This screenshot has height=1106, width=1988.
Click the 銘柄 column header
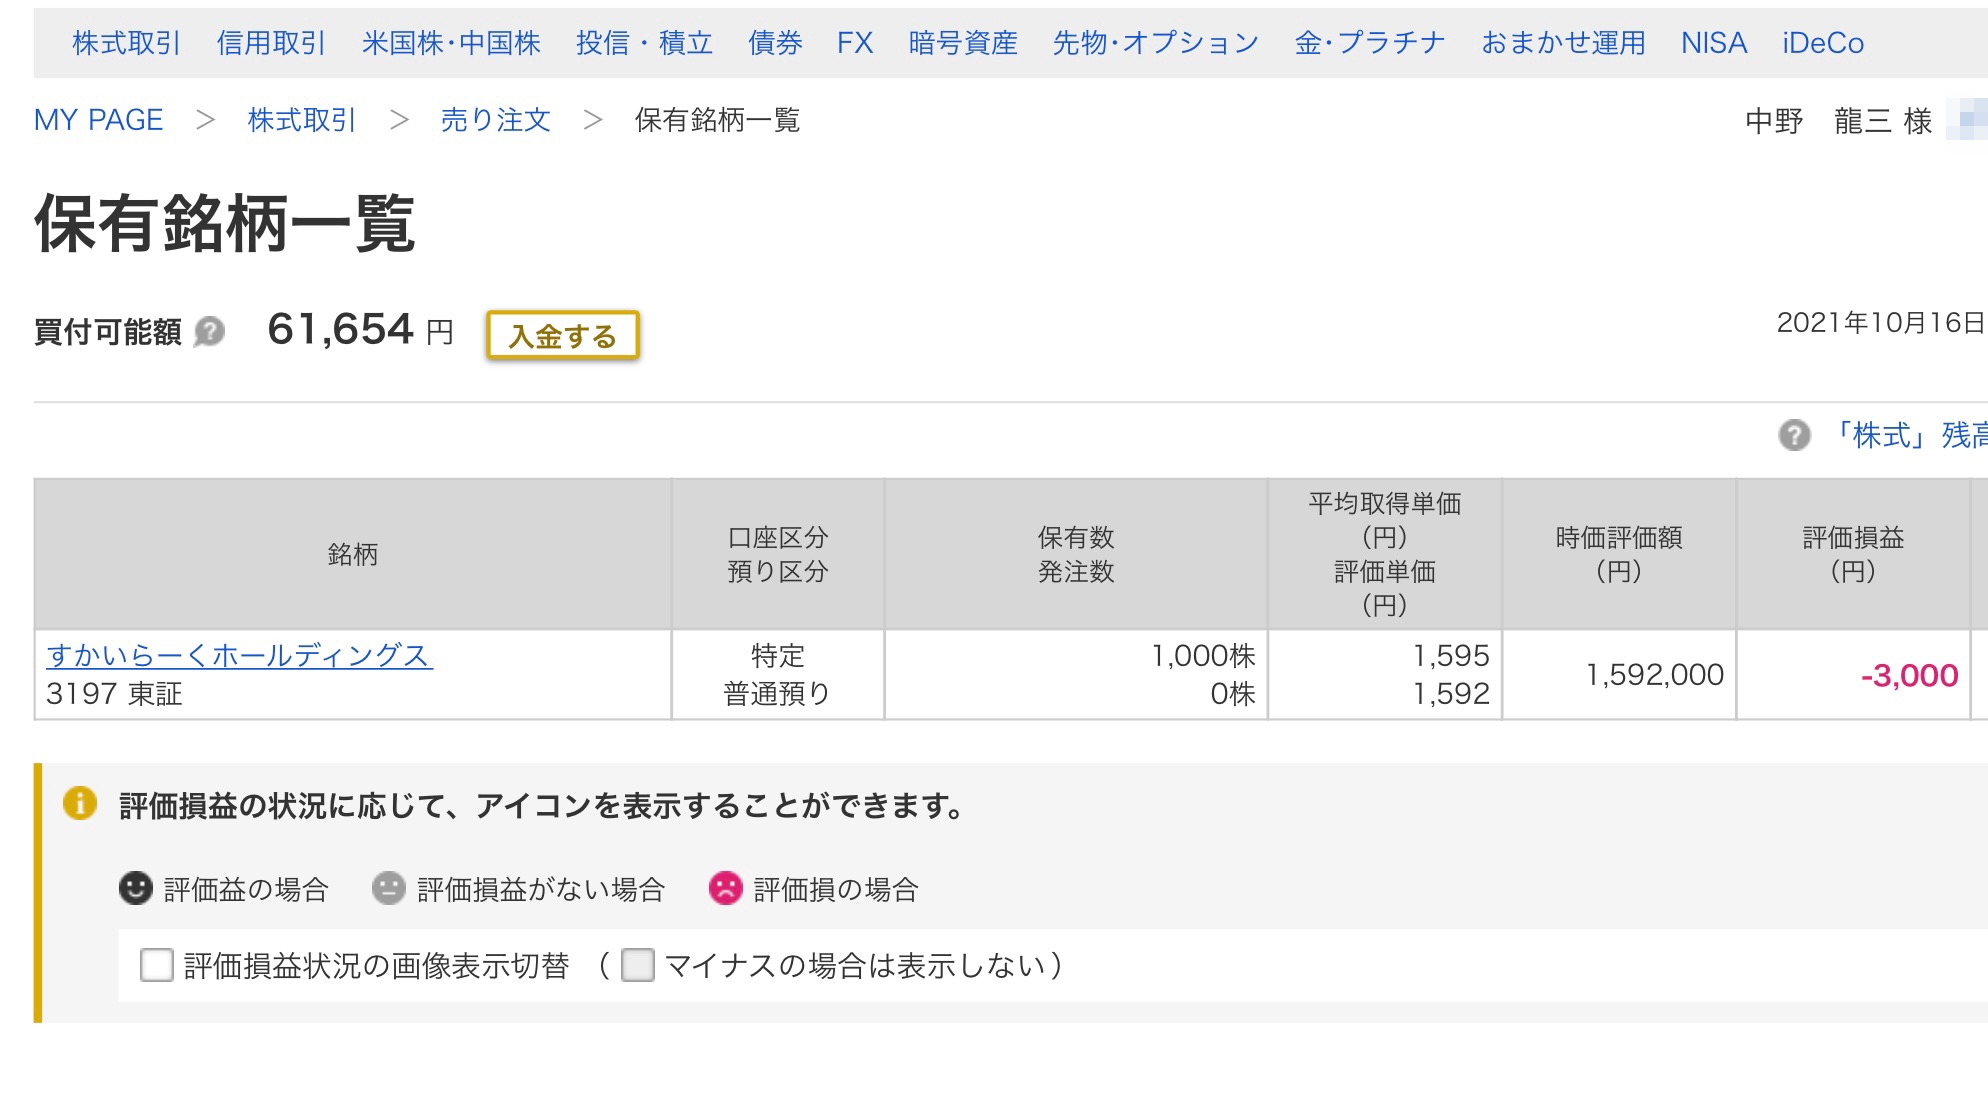[352, 554]
